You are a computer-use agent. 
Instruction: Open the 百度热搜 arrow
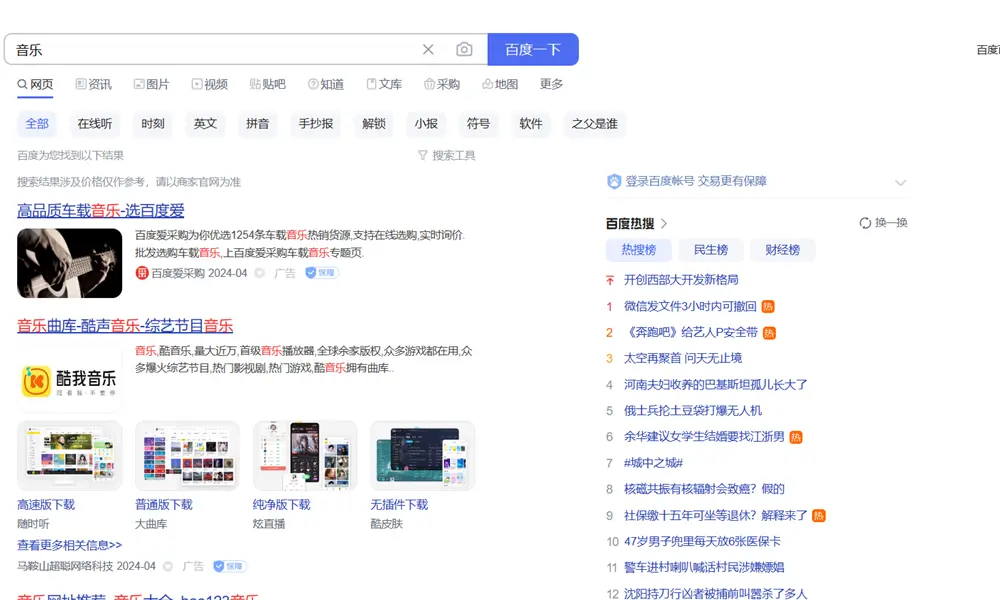coord(664,224)
